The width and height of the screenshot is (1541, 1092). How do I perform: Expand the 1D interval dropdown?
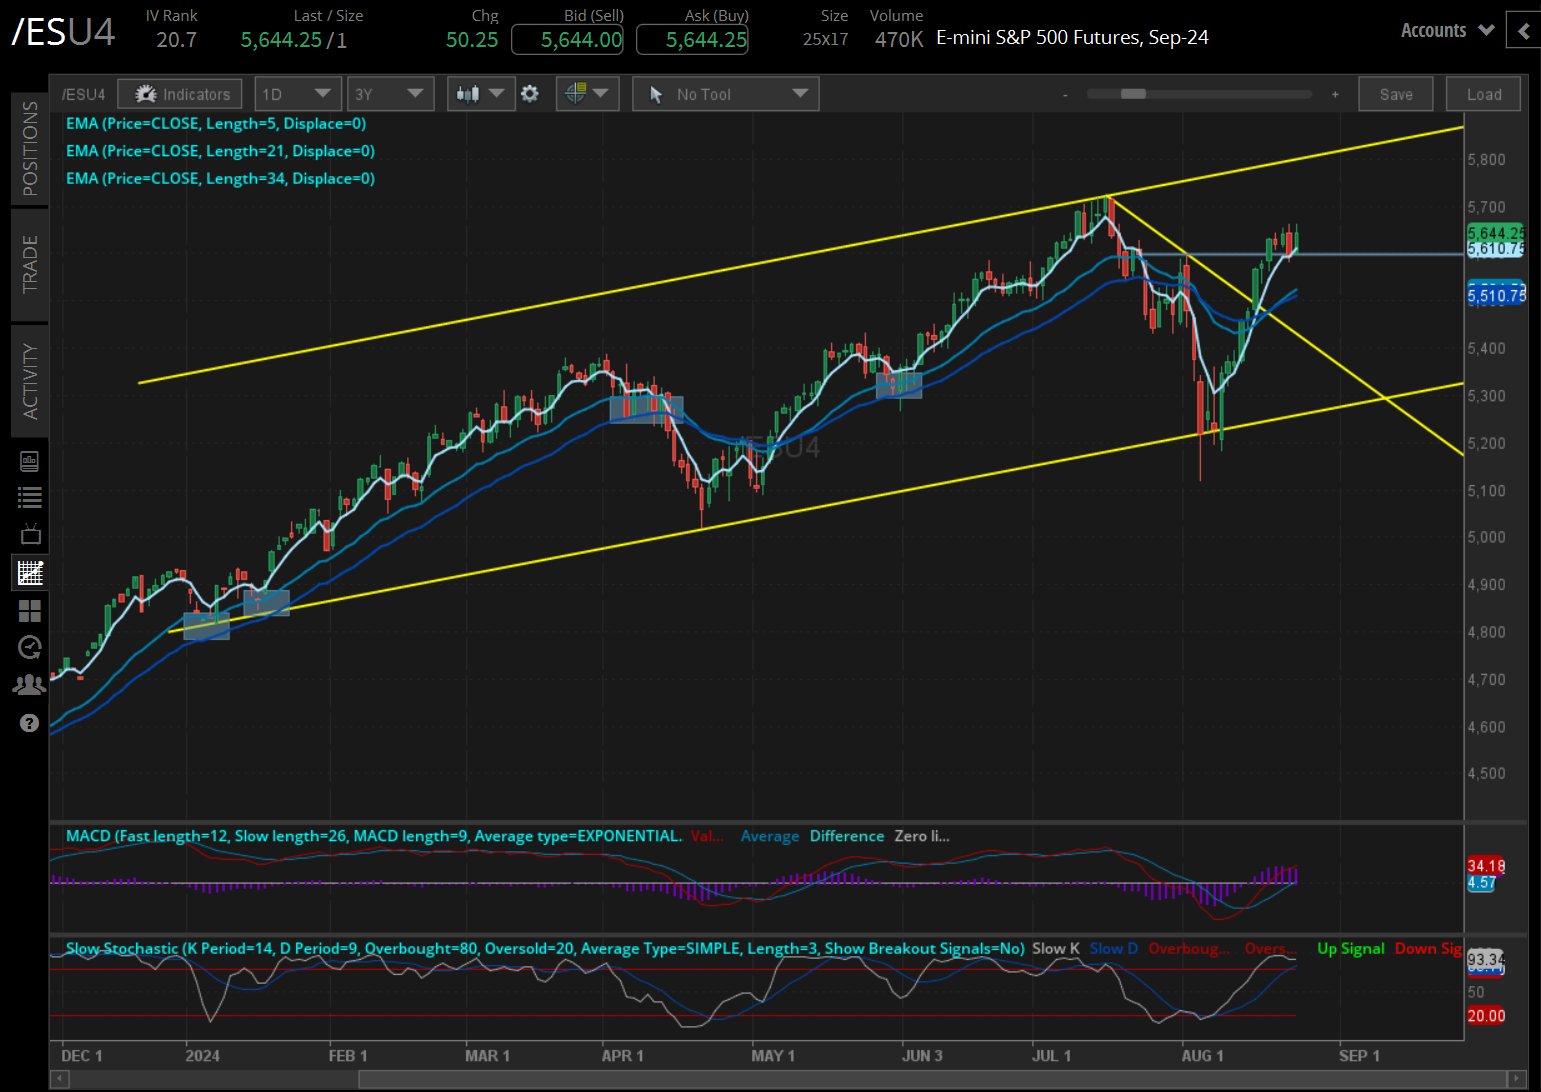pyautogui.click(x=298, y=94)
